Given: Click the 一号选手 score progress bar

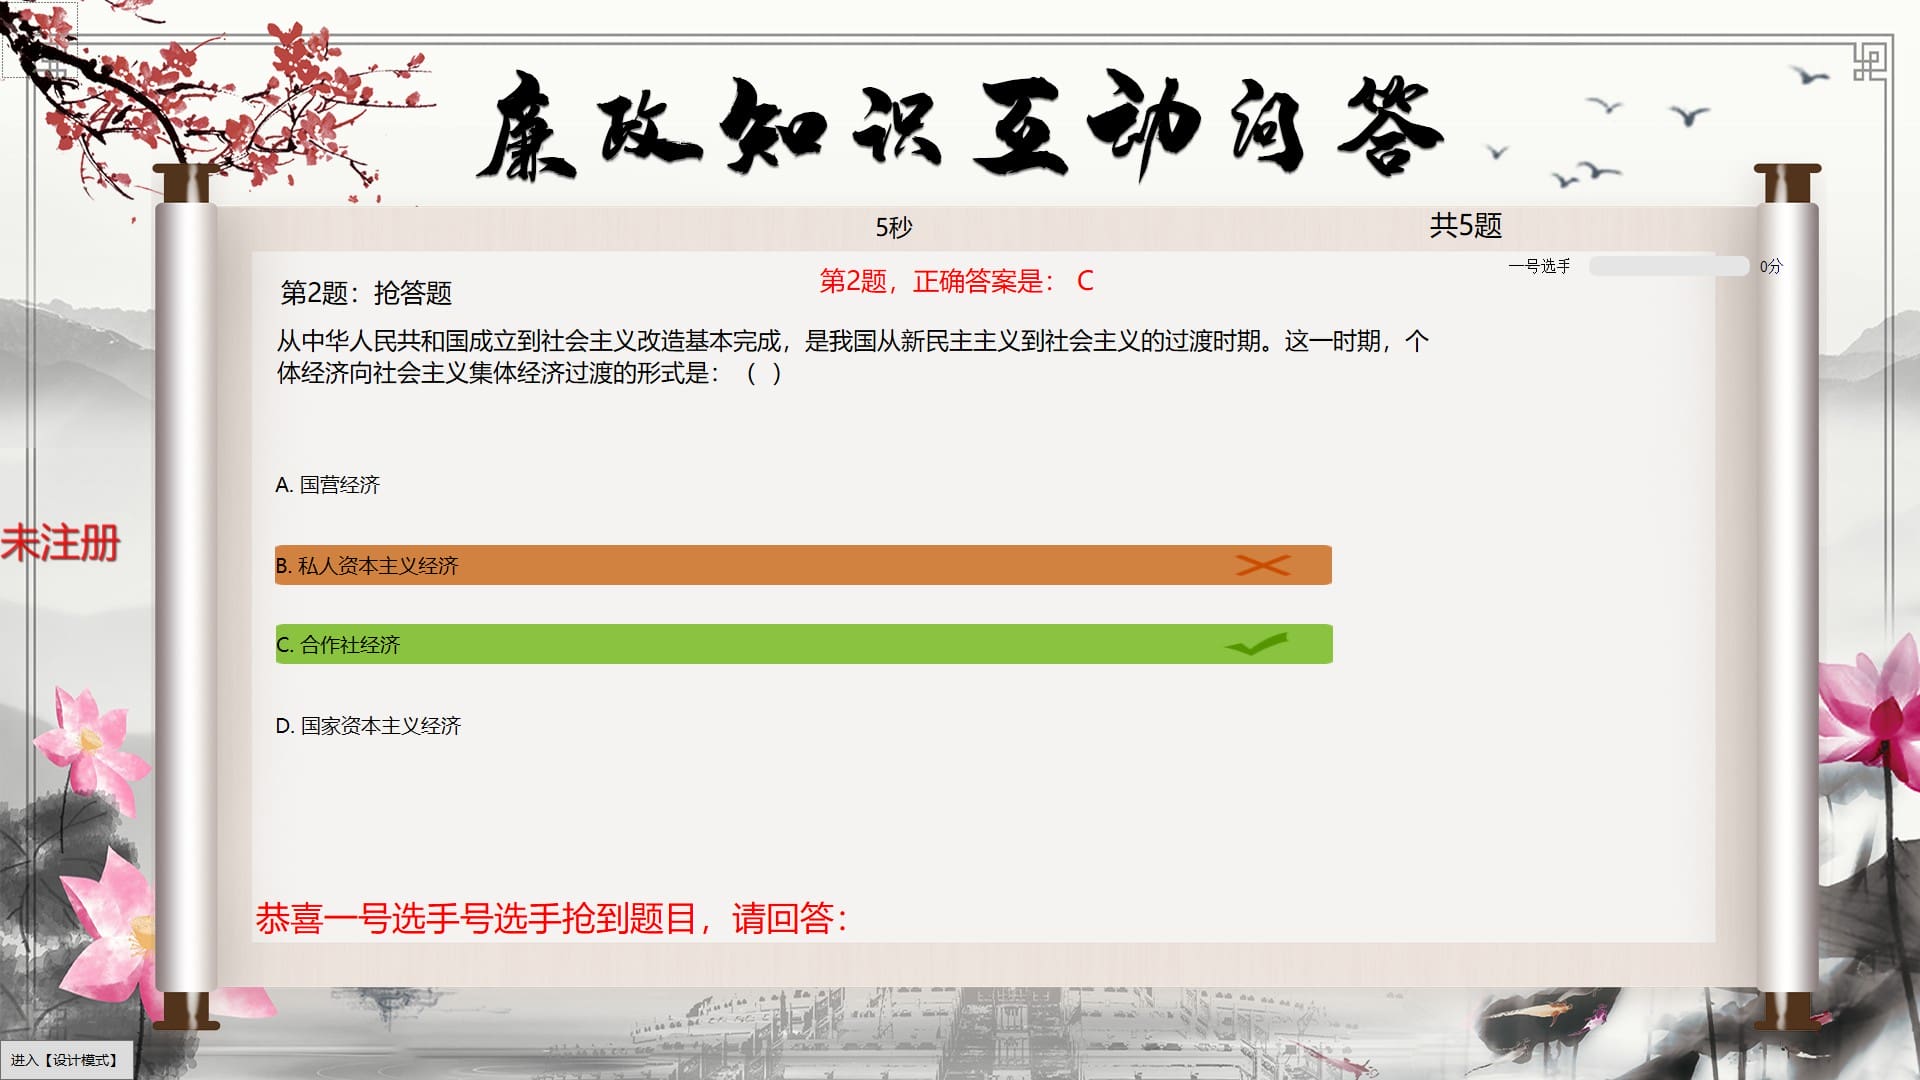Looking at the screenshot, I should [x=1668, y=266].
